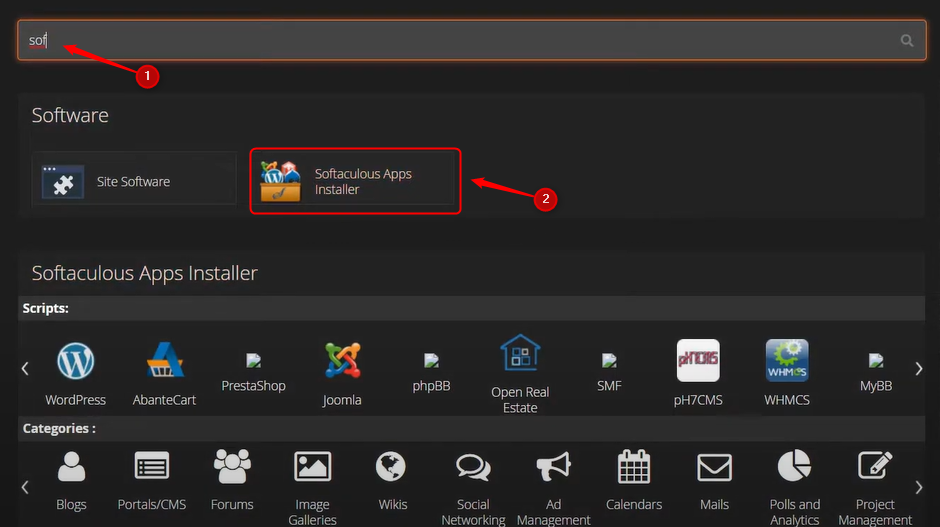Open the Forums category icon

(232, 466)
